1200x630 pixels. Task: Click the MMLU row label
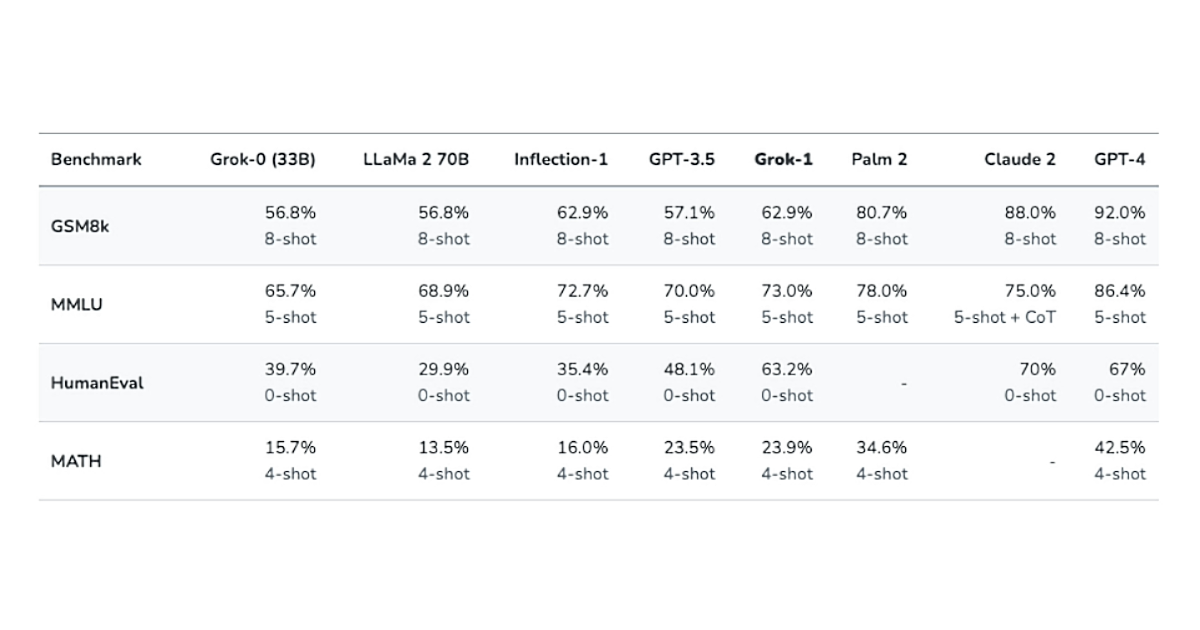pos(78,304)
